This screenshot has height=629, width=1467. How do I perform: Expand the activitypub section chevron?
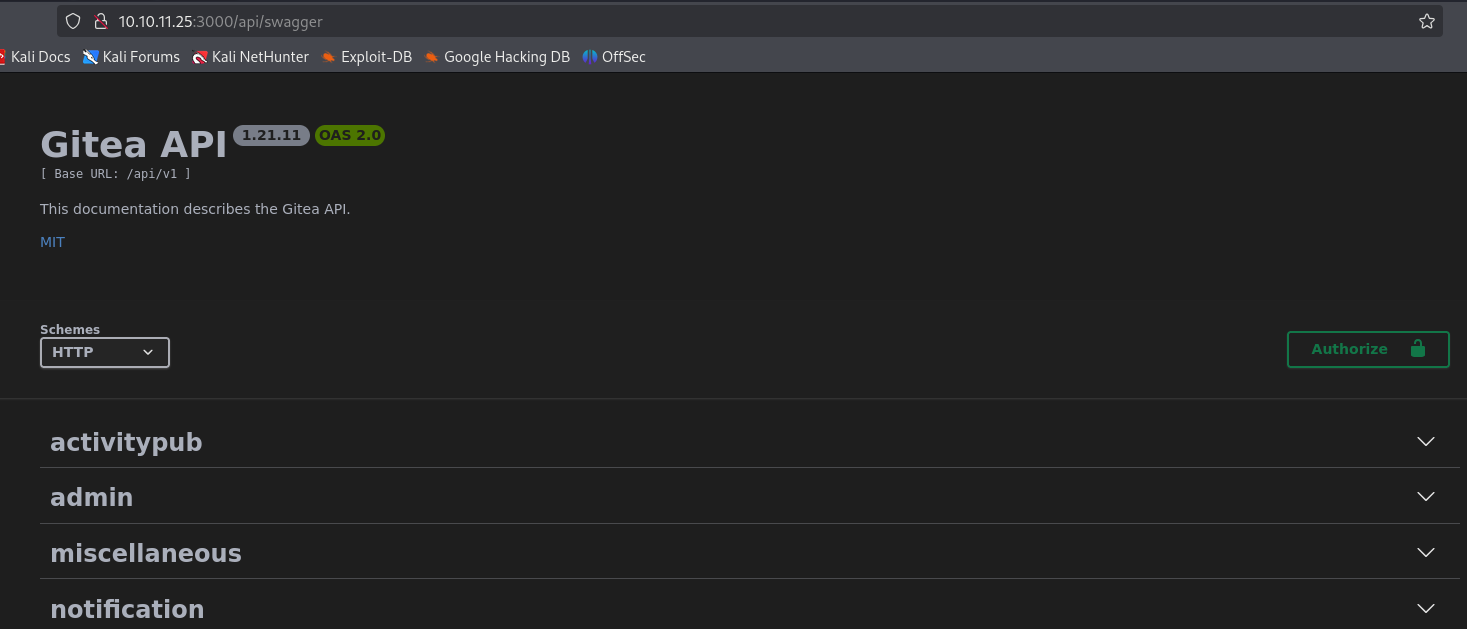point(1426,442)
